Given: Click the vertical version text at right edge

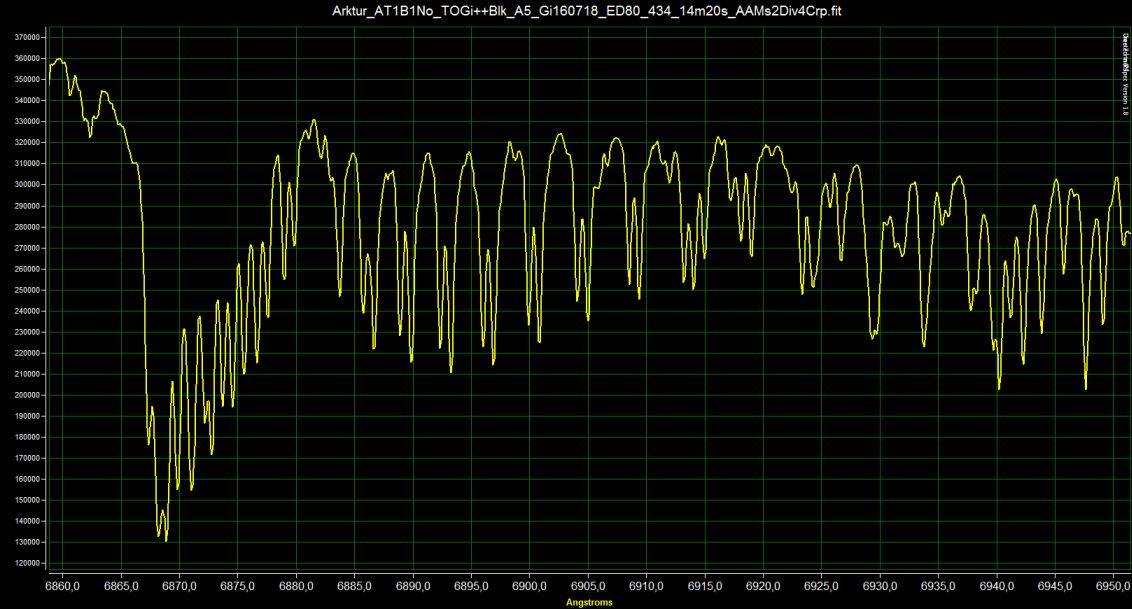Looking at the screenshot, I should pos(1124,76).
